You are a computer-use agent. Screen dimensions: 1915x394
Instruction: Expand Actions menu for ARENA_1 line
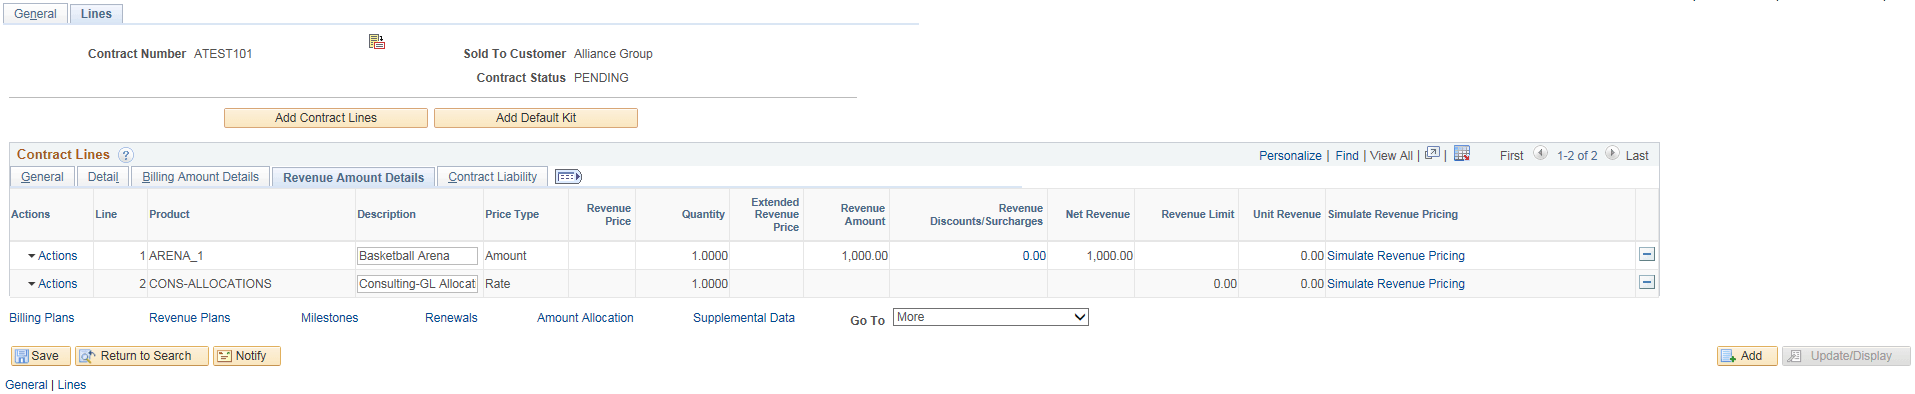[x=52, y=256]
